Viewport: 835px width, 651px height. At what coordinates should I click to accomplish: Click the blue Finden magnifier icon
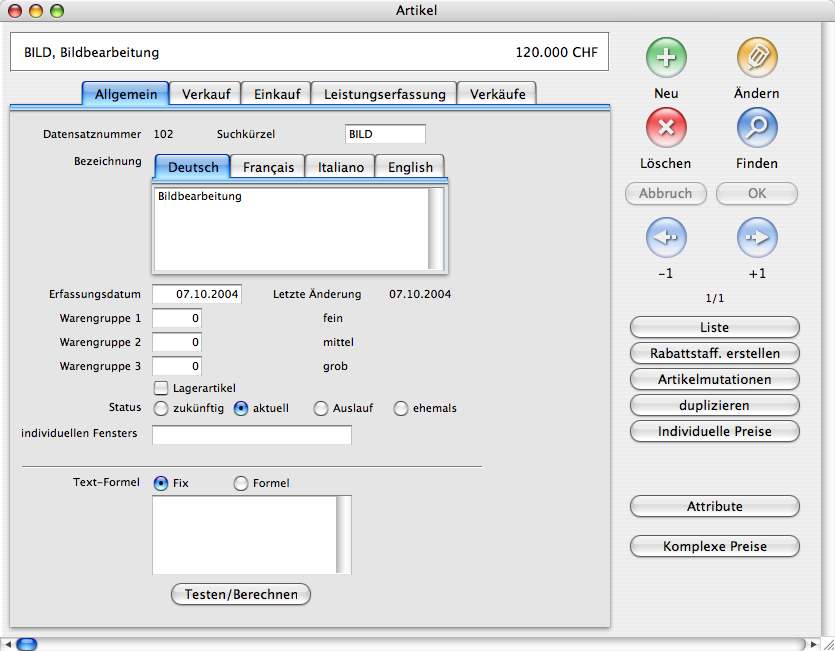(757, 128)
